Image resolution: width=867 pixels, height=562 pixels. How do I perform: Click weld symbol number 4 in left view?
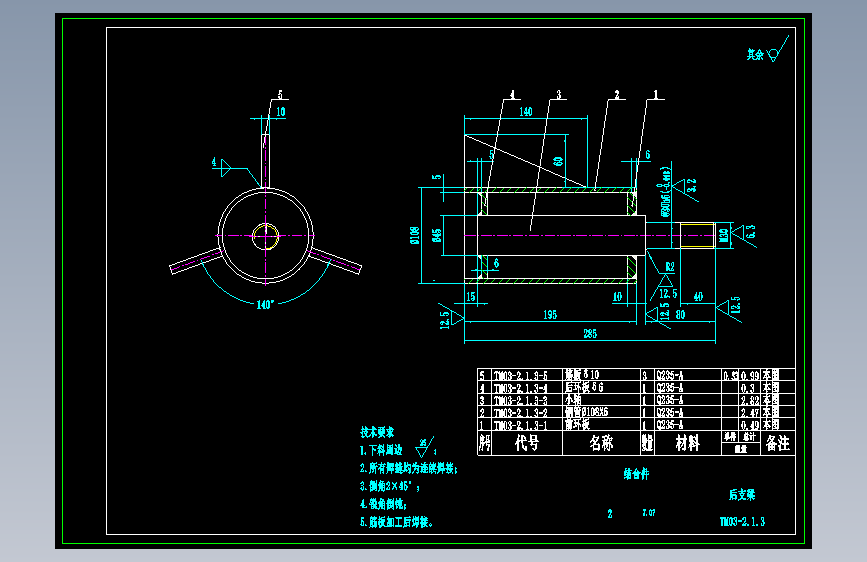214,162
